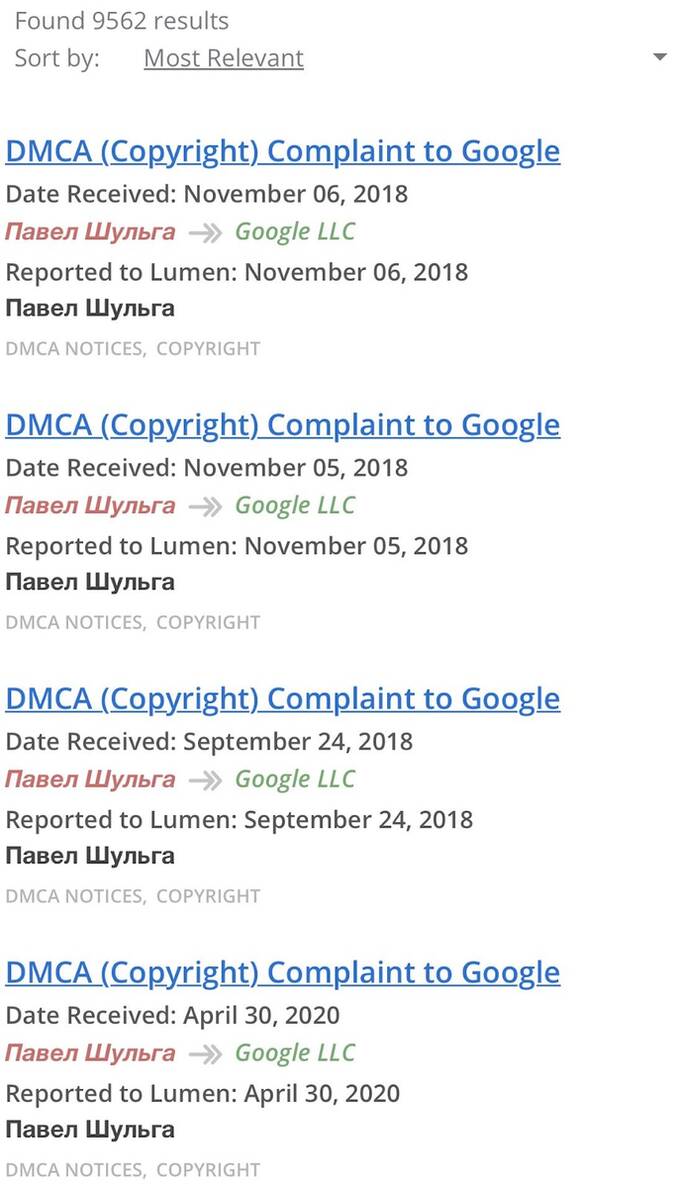Open the Sort by dropdown arrow

click(x=660, y=58)
